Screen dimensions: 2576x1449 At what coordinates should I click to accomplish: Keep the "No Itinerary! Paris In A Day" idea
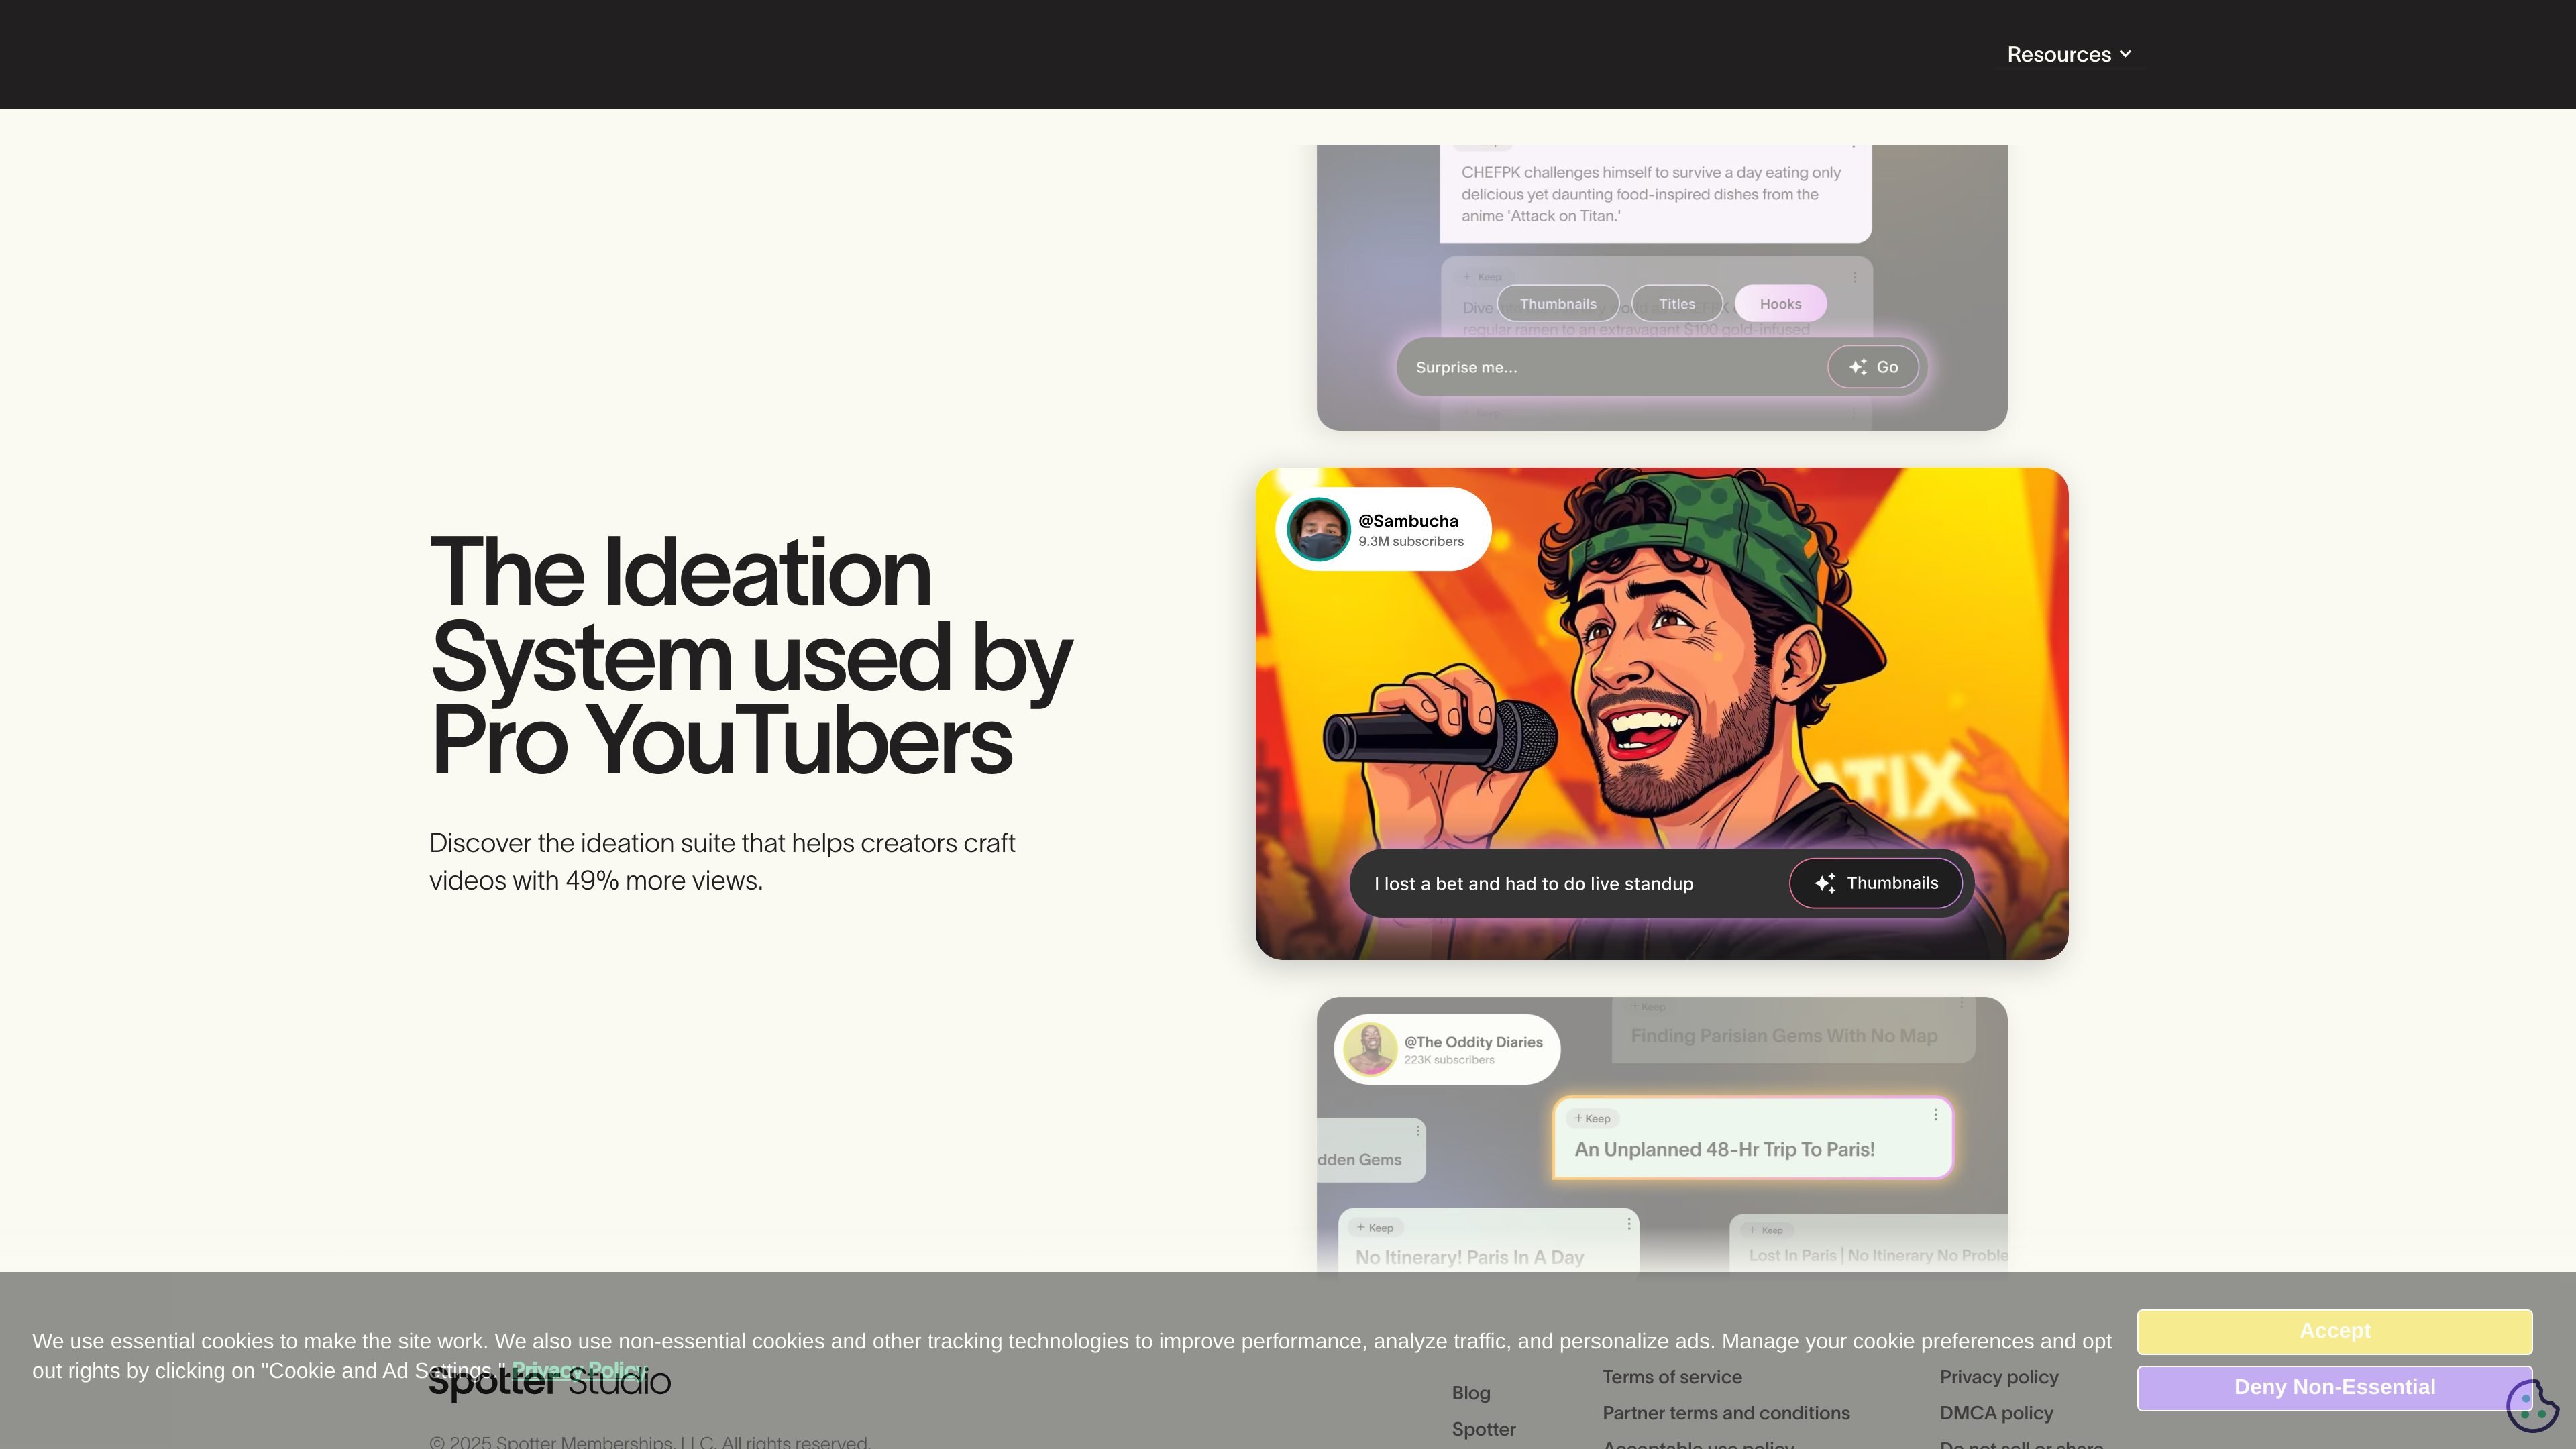[x=1375, y=1227]
